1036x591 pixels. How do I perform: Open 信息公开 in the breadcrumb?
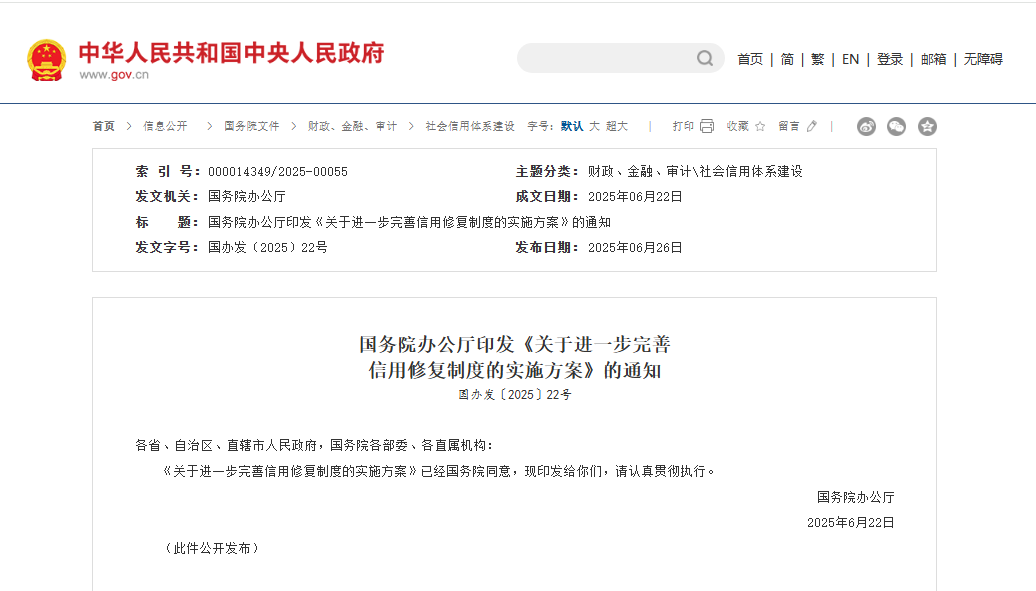[165, 126]
